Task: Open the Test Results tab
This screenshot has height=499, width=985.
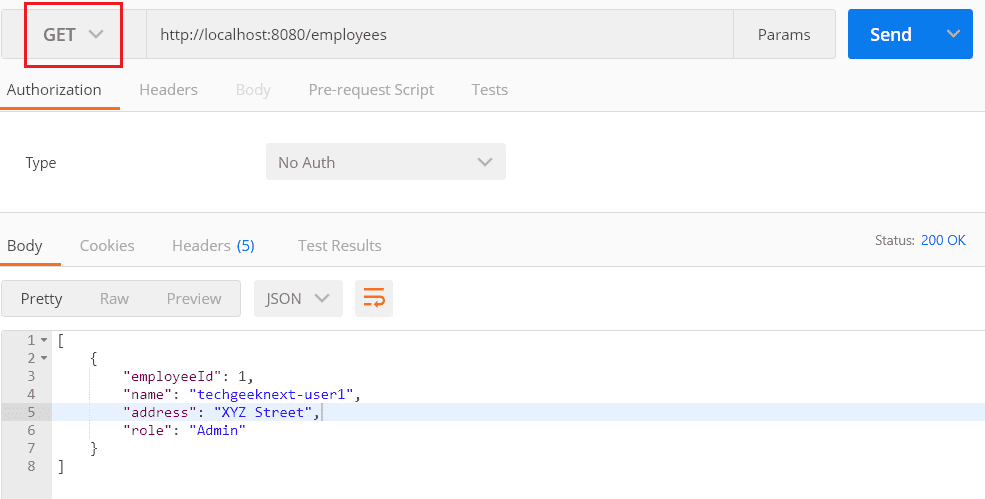Action: 340,246
